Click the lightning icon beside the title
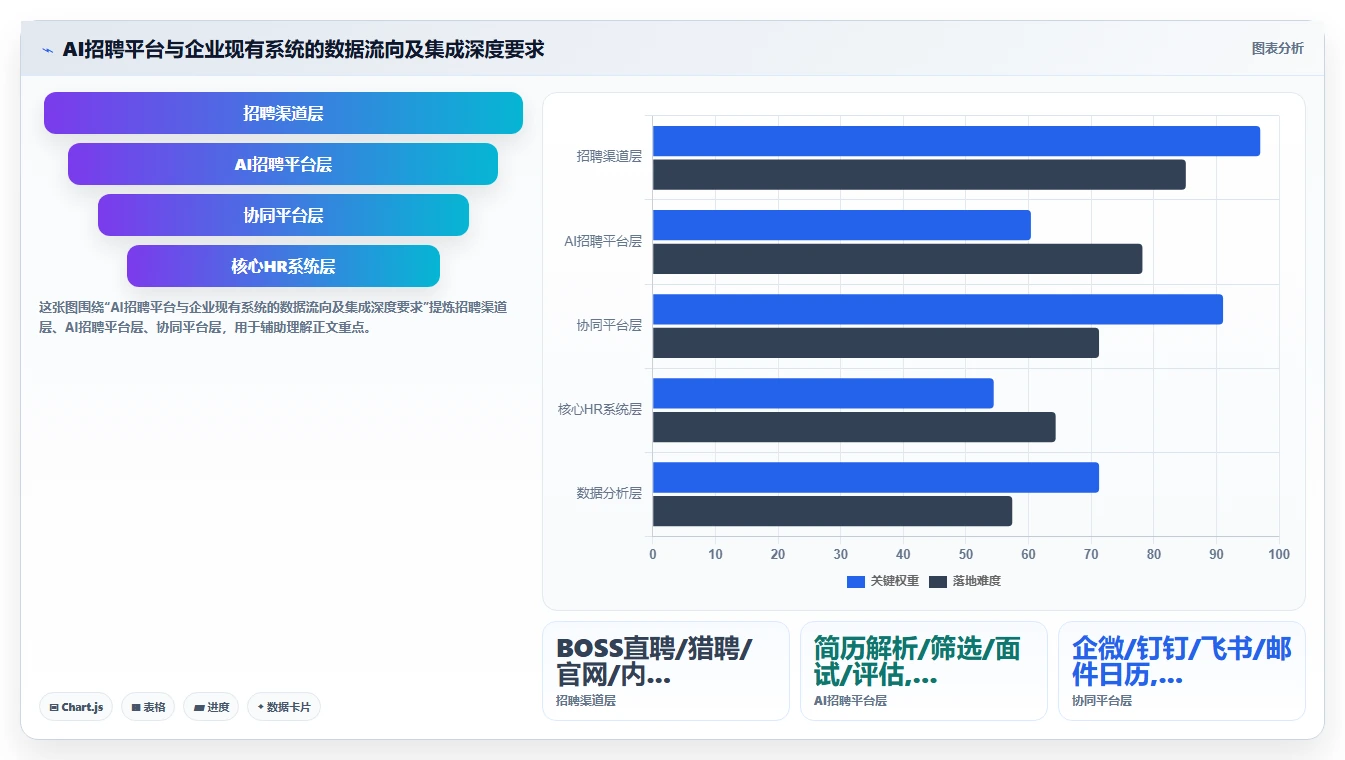 (47, 50)
